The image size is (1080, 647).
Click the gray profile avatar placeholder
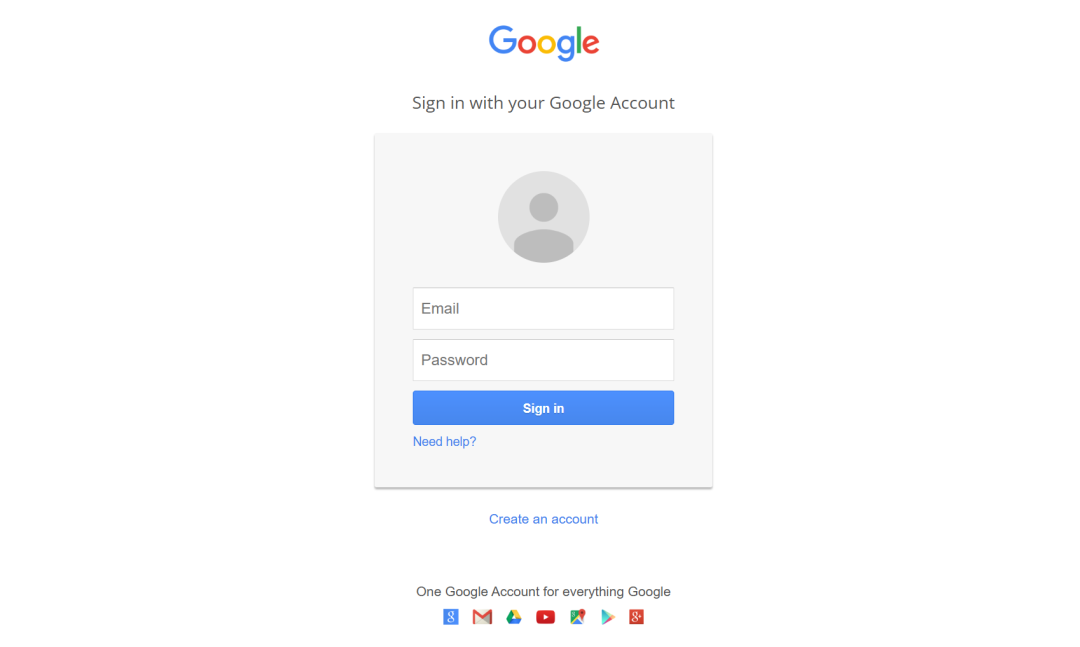(543, 216)
